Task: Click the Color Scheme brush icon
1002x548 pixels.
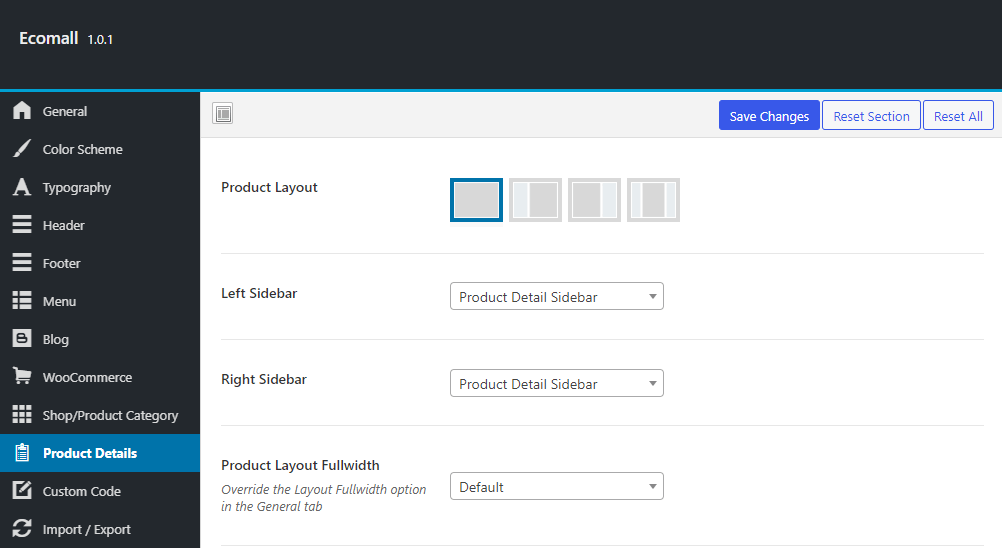Action: 22,149
